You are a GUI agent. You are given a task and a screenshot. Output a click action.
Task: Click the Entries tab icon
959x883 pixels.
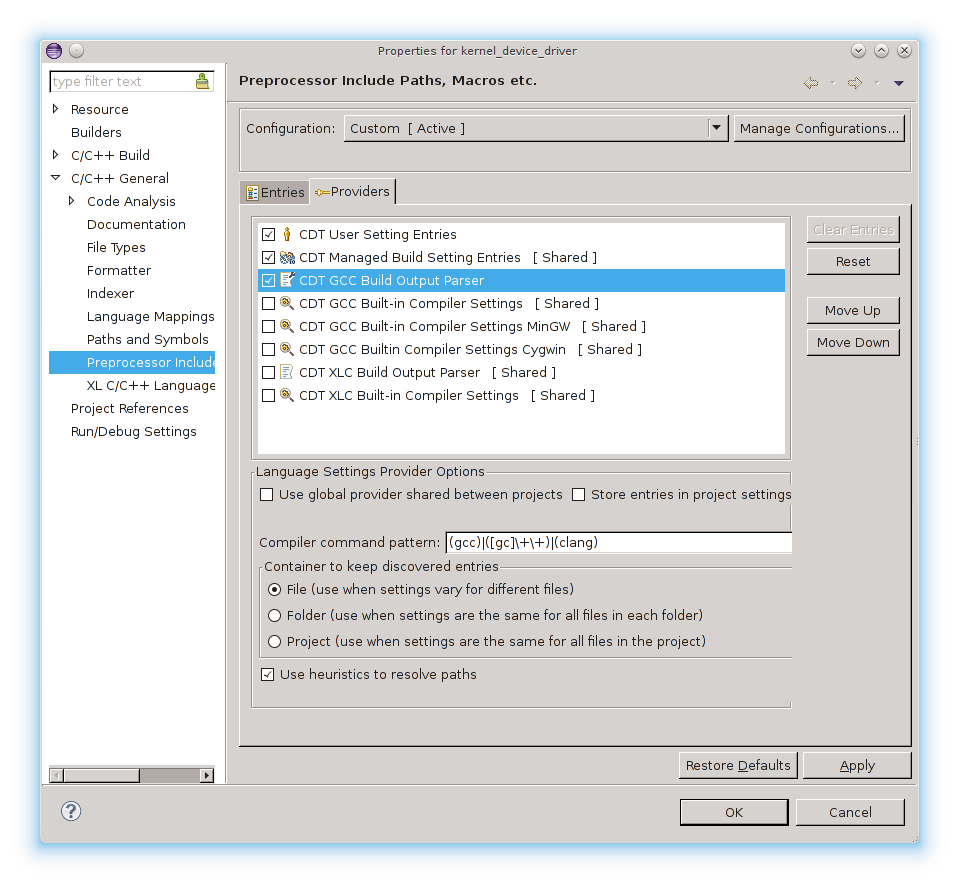pos(252,193)
